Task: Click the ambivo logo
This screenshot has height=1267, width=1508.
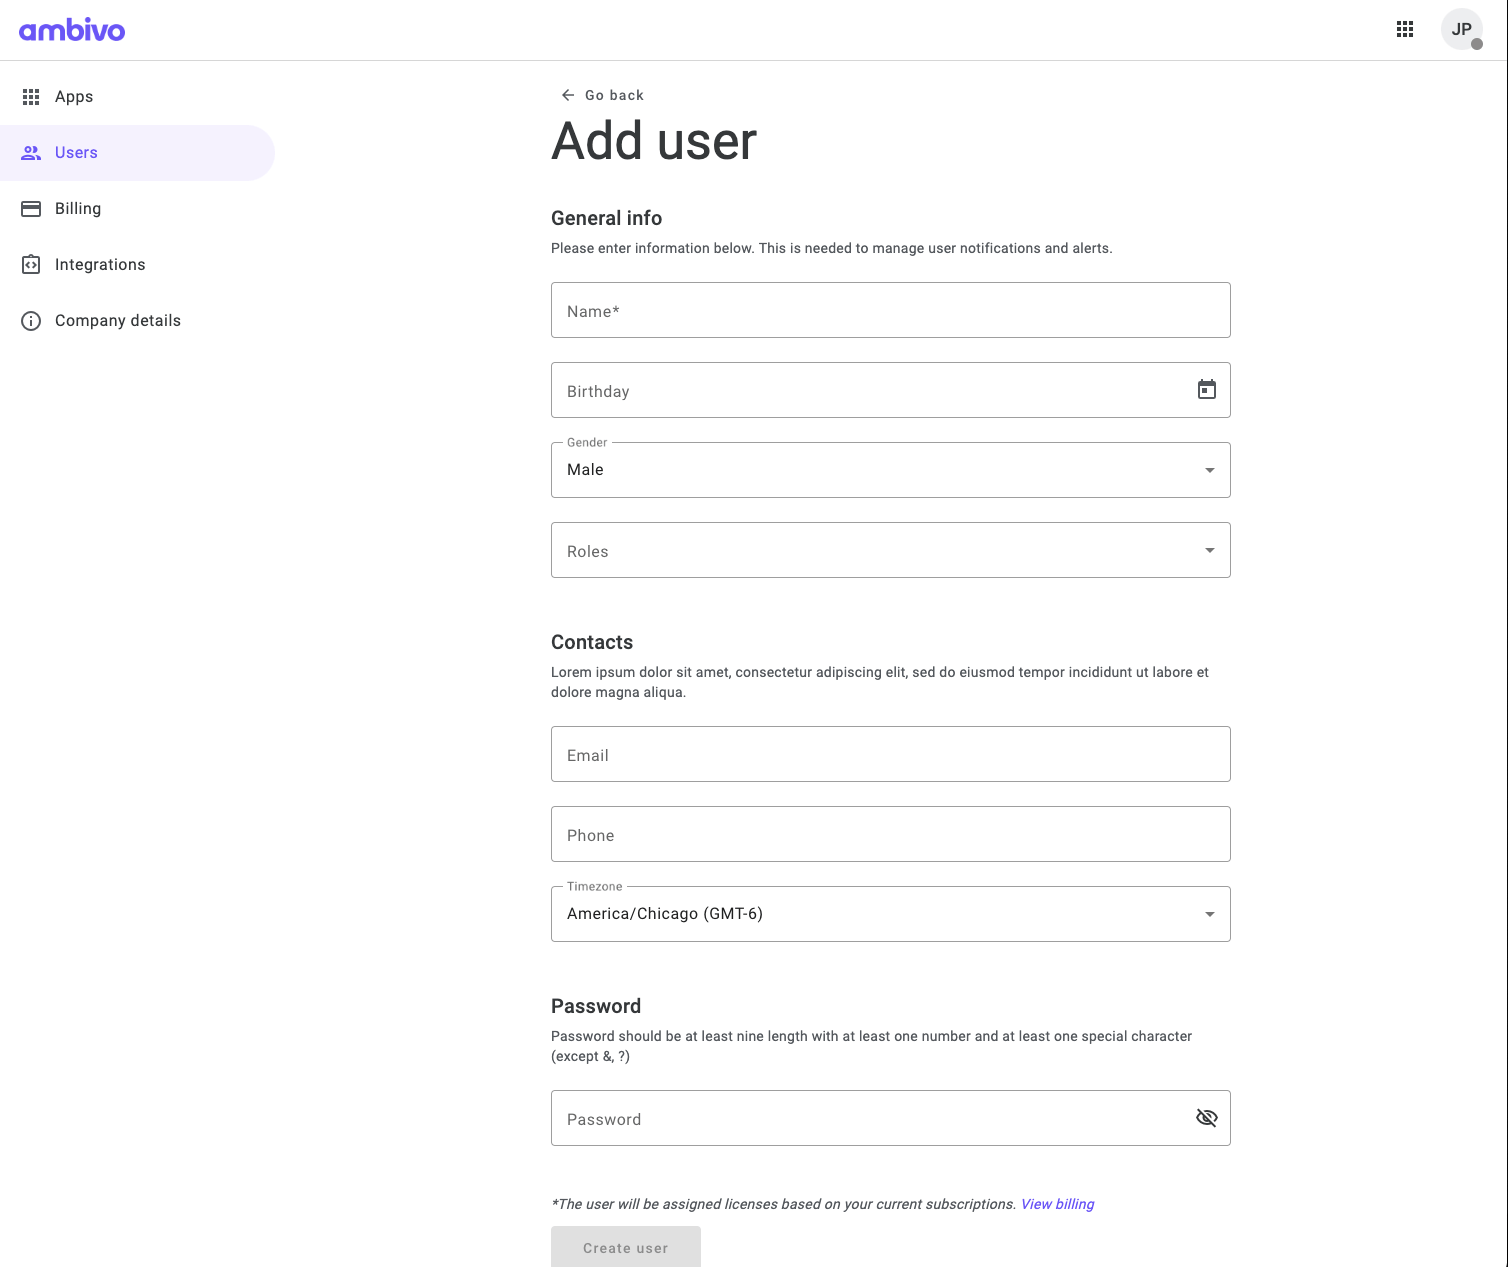Action: click(71, 29)
